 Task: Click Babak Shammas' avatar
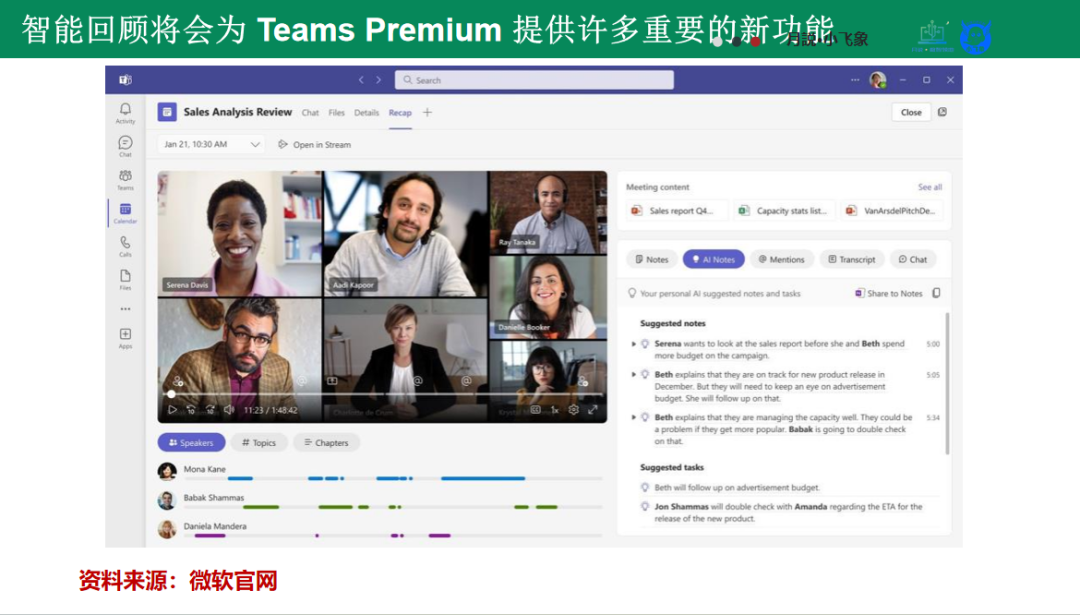[x=167, y=500]
